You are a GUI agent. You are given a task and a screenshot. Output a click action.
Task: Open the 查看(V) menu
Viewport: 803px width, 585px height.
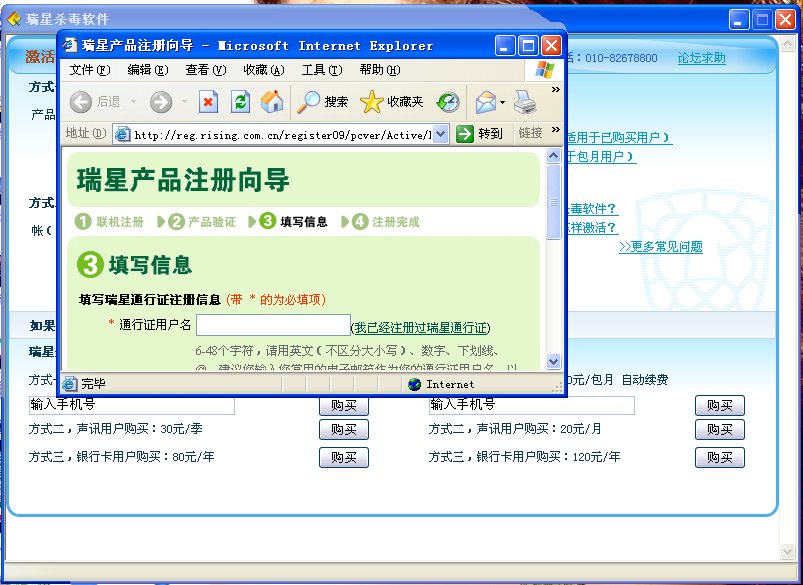coord(206,70)
